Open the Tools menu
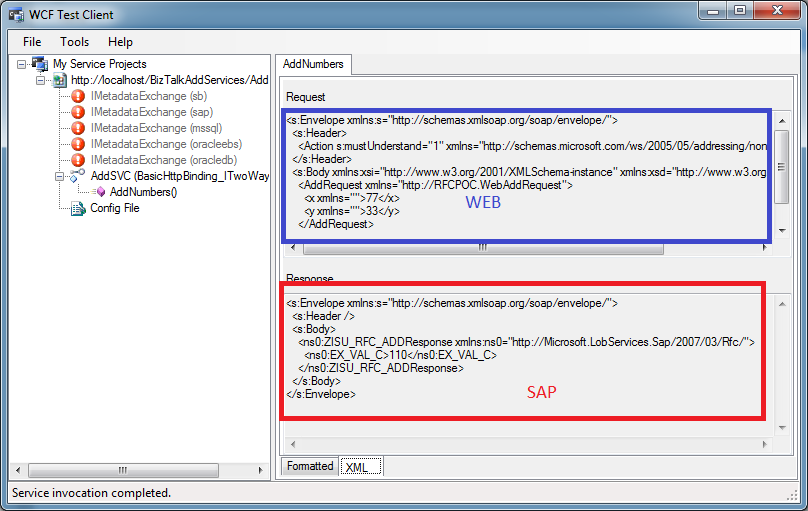This screenshot has width=808, height=511. [74, 42]
